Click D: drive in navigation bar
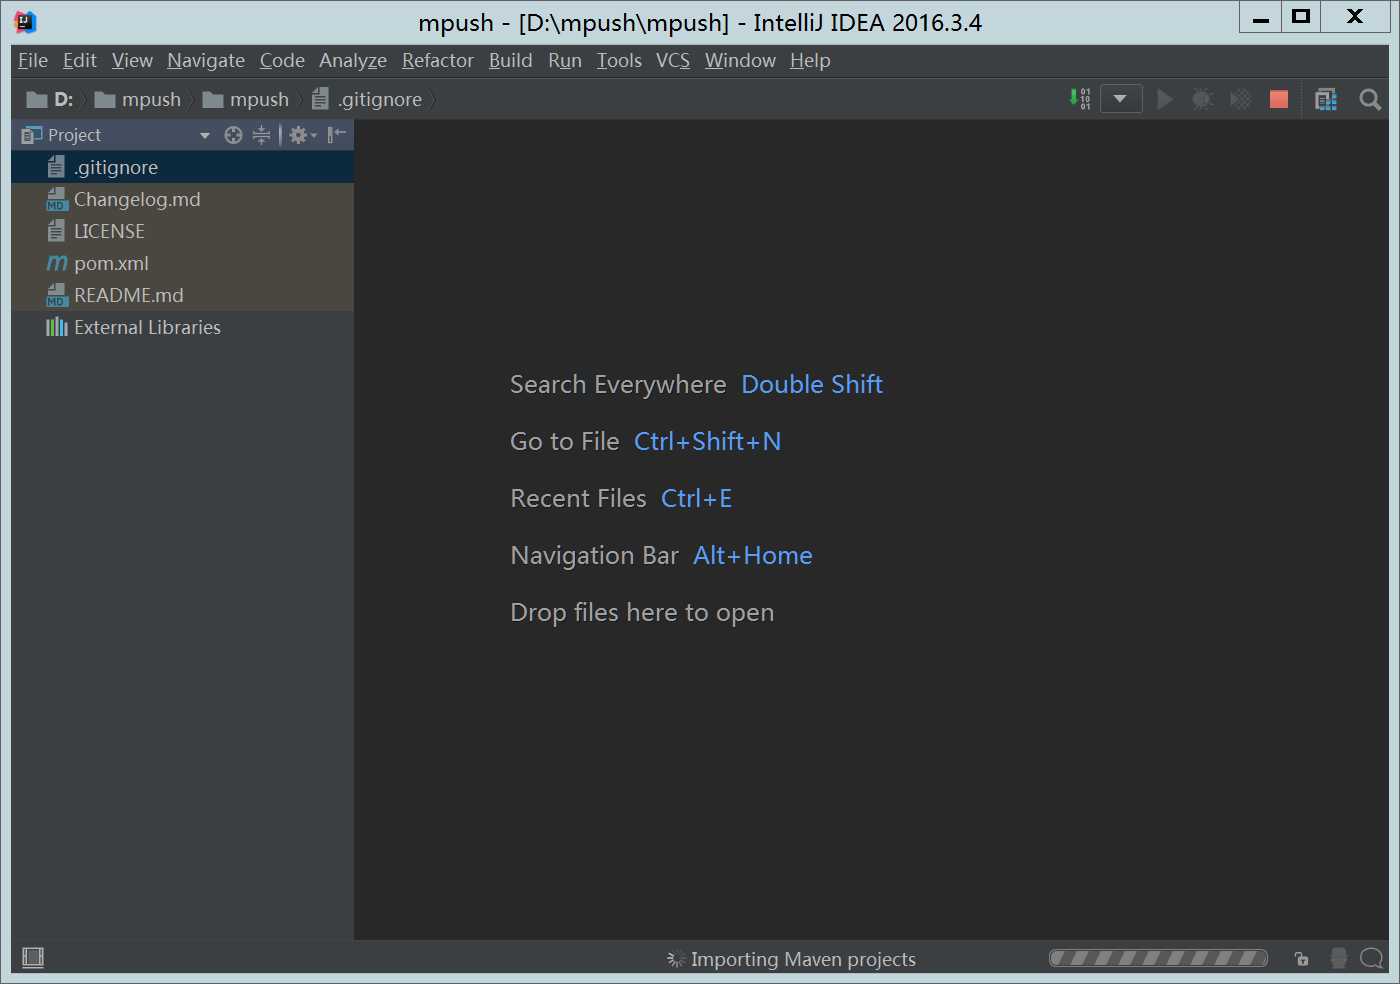This screenshot has height=984, width=1400. 50,99
